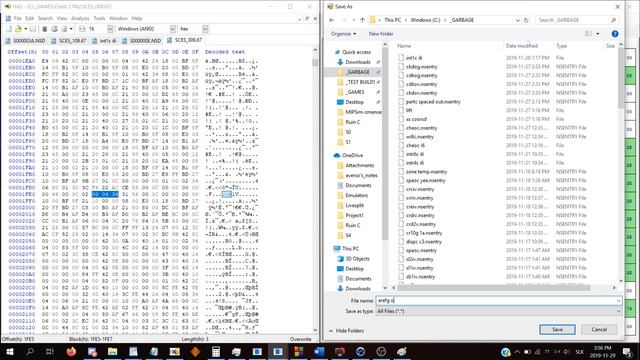Select ckdog.nsentry file

coord(421,67)
